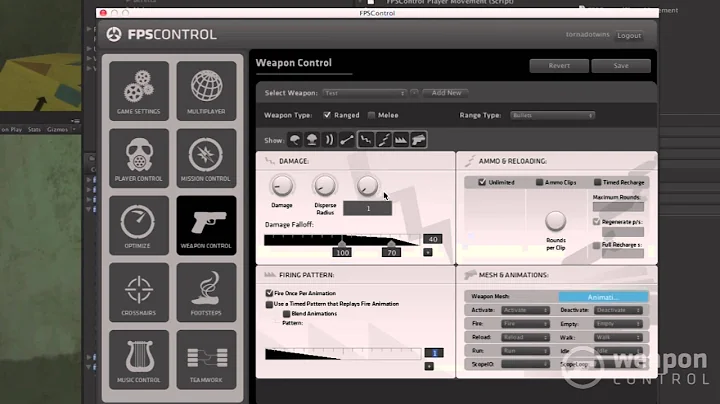Click the third knob in the Damage section
This screenshot has width=720, height=404.
pyautogui.click(x=367, y=186)
